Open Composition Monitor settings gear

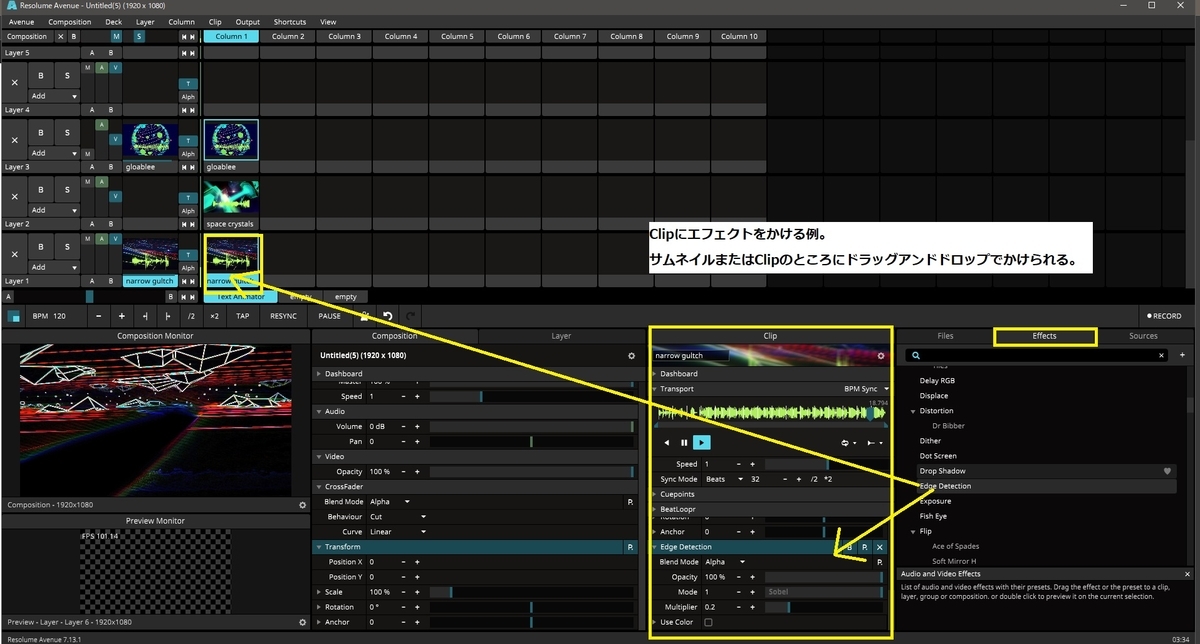(303, 505)
